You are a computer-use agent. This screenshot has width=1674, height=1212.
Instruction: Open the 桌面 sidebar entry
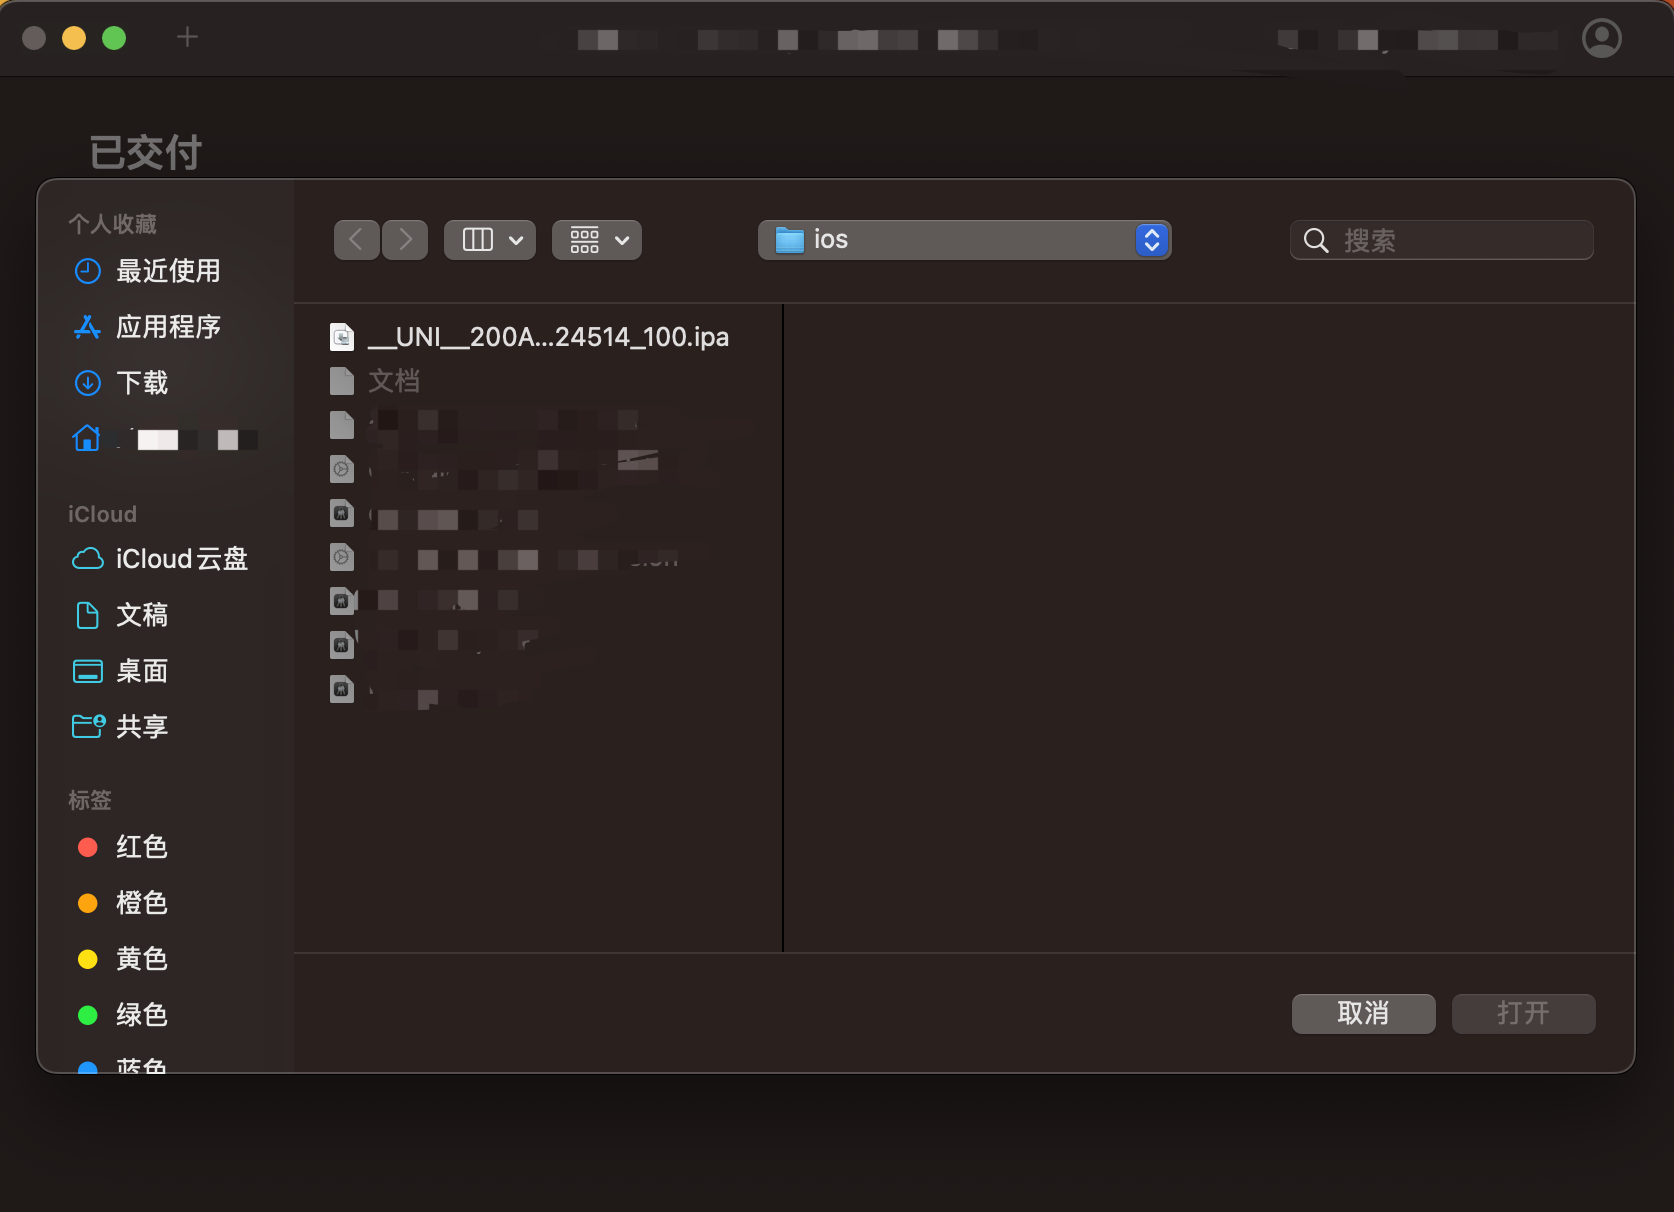tap(141, 671)
